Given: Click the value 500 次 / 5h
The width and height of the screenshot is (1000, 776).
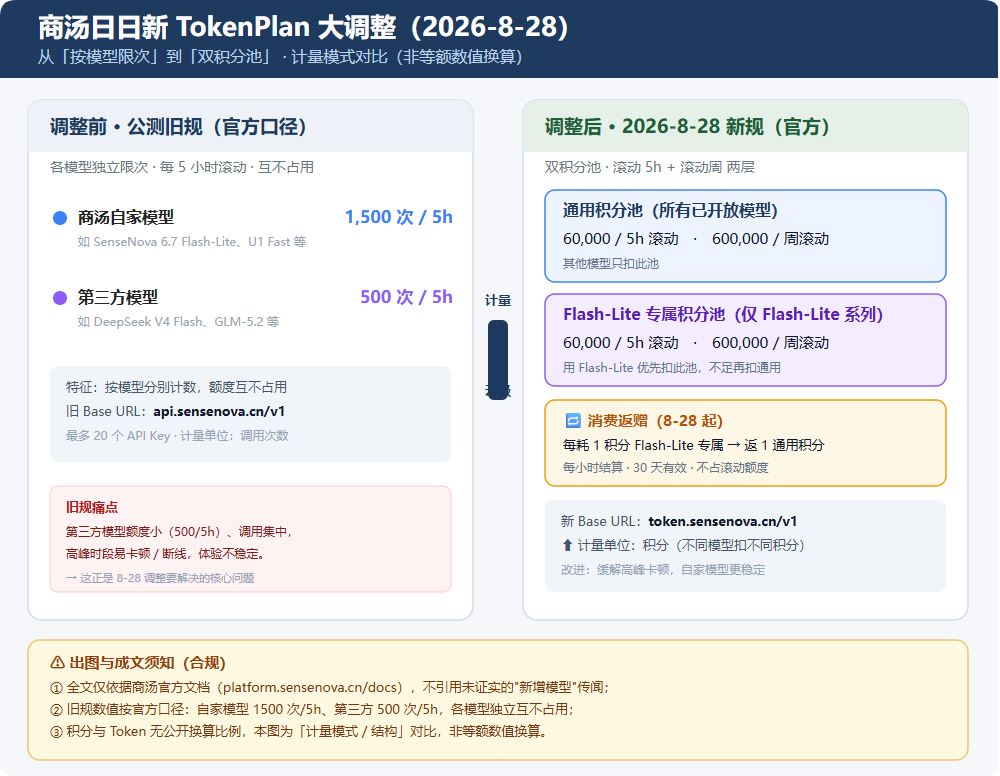Looking at the screenshot, I should point(406,296).
